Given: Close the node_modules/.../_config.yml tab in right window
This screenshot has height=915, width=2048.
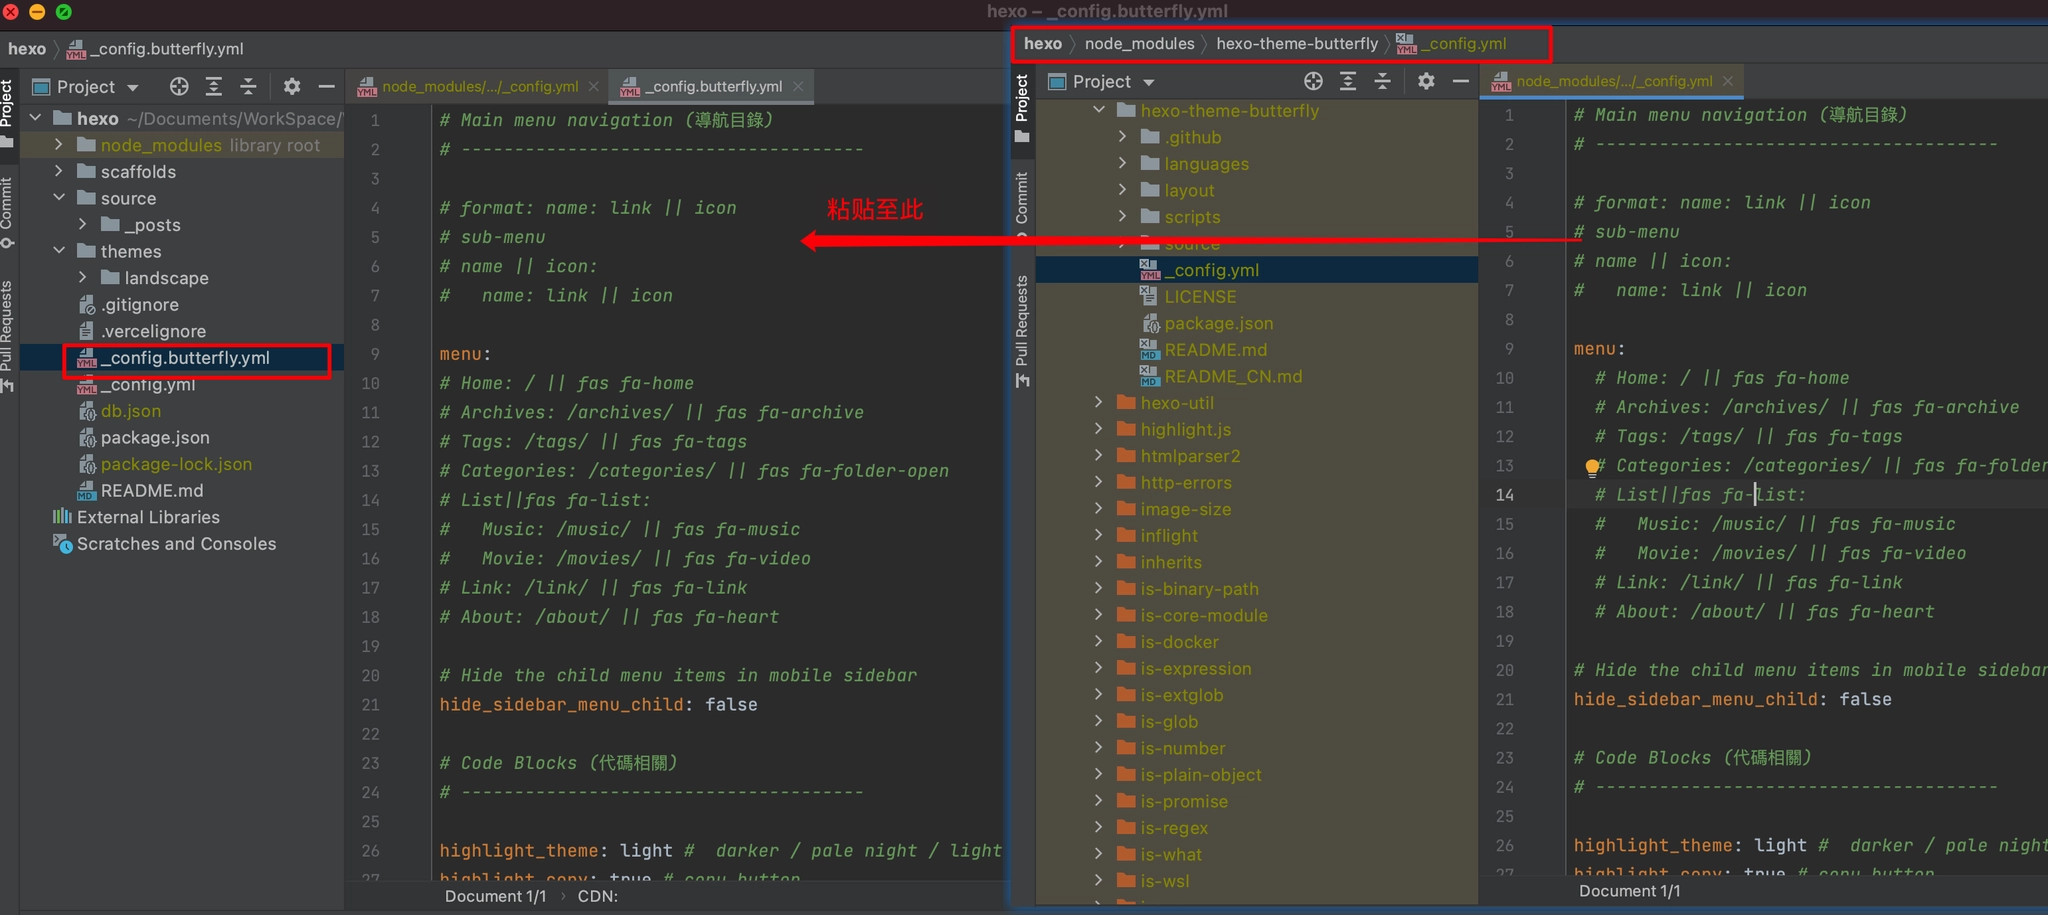Looking at the screenshot, I should pyautogui.click(x=1728, y=82).
